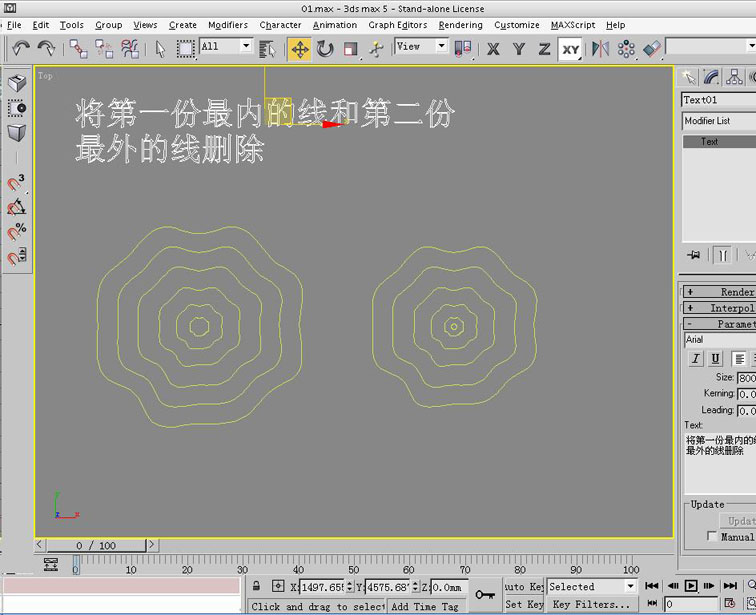756x615 pixels.
Task: Open Key Filters dialog
Action: (591, 604)
